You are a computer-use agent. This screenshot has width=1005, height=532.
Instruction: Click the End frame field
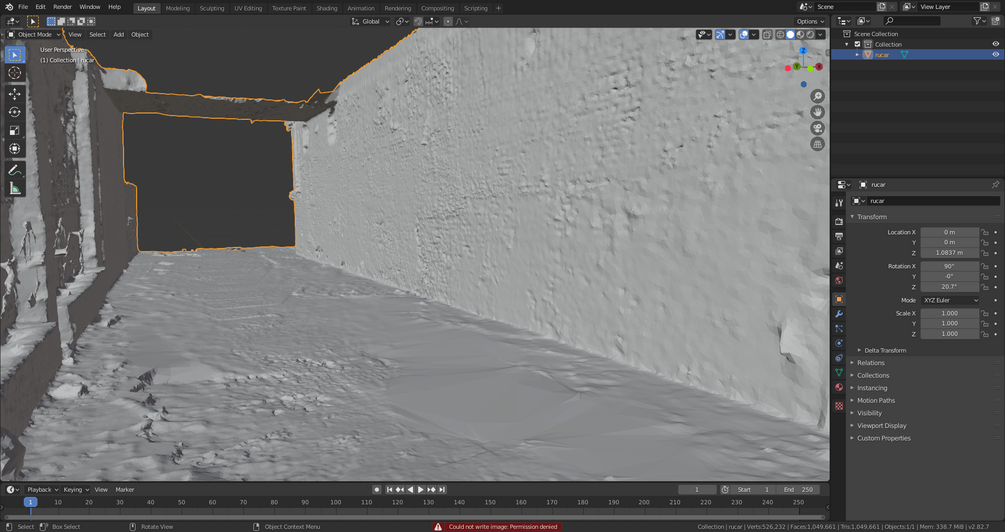[x=797, y=490]
